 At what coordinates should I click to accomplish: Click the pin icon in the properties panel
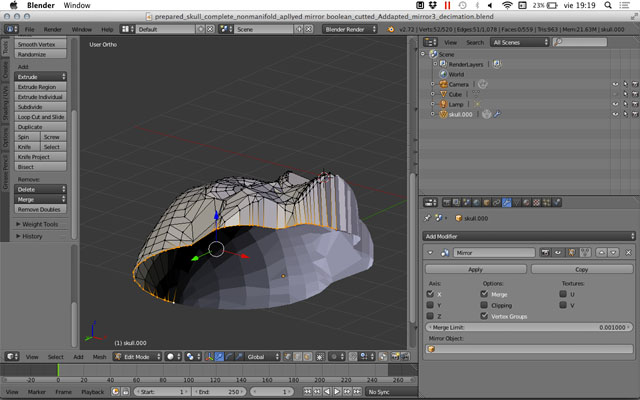tap(427, 218)
